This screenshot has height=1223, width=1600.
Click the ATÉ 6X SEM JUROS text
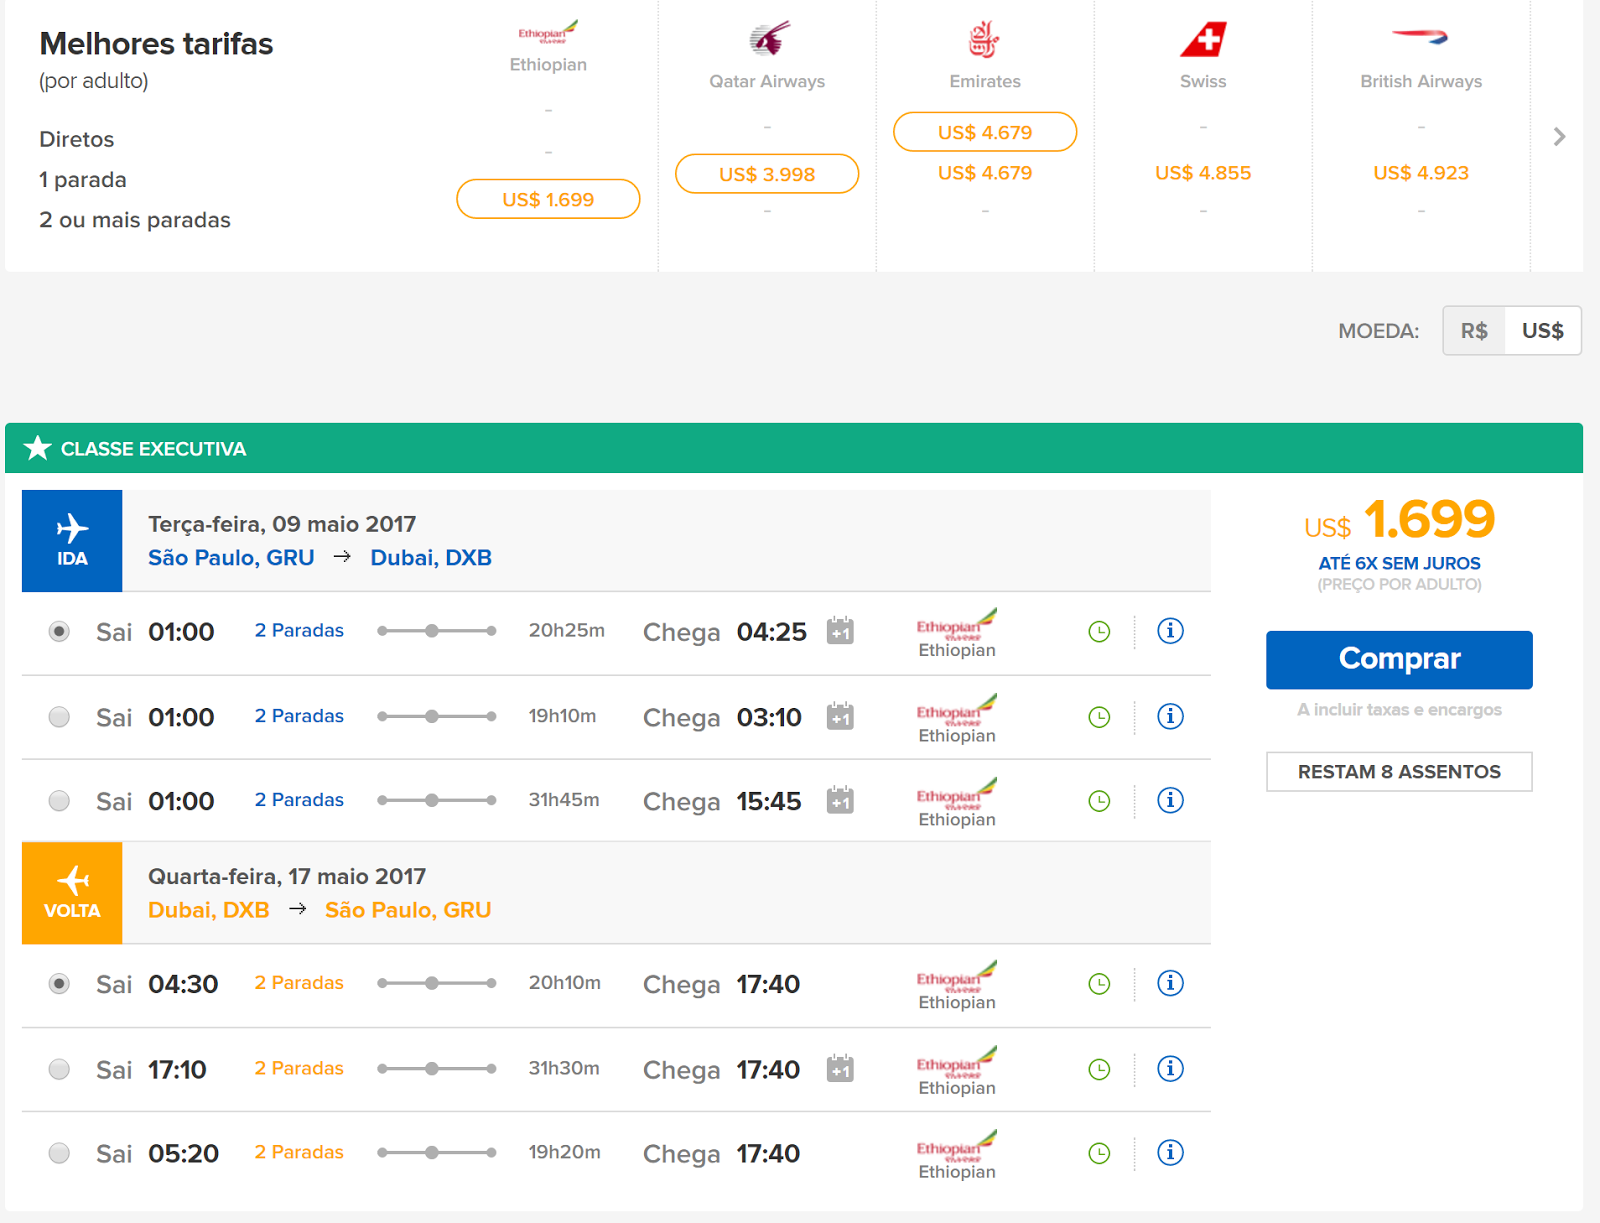pyautogui.click(x=1399, y=563)
